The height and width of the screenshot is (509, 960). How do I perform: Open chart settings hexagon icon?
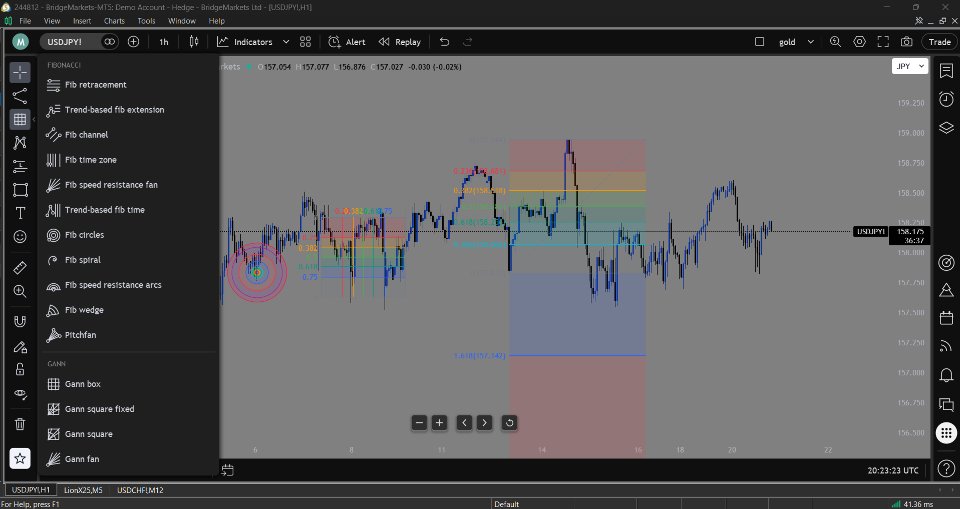(860, 42)
